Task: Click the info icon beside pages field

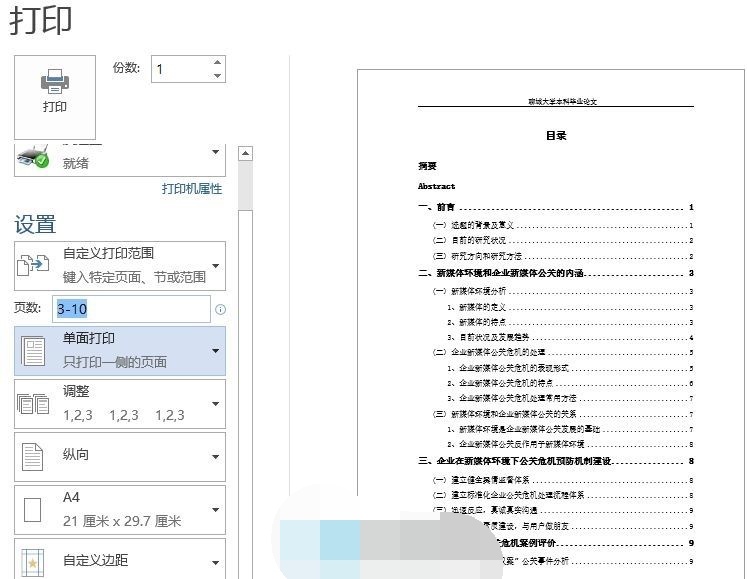Action: (x=220, y=310)
